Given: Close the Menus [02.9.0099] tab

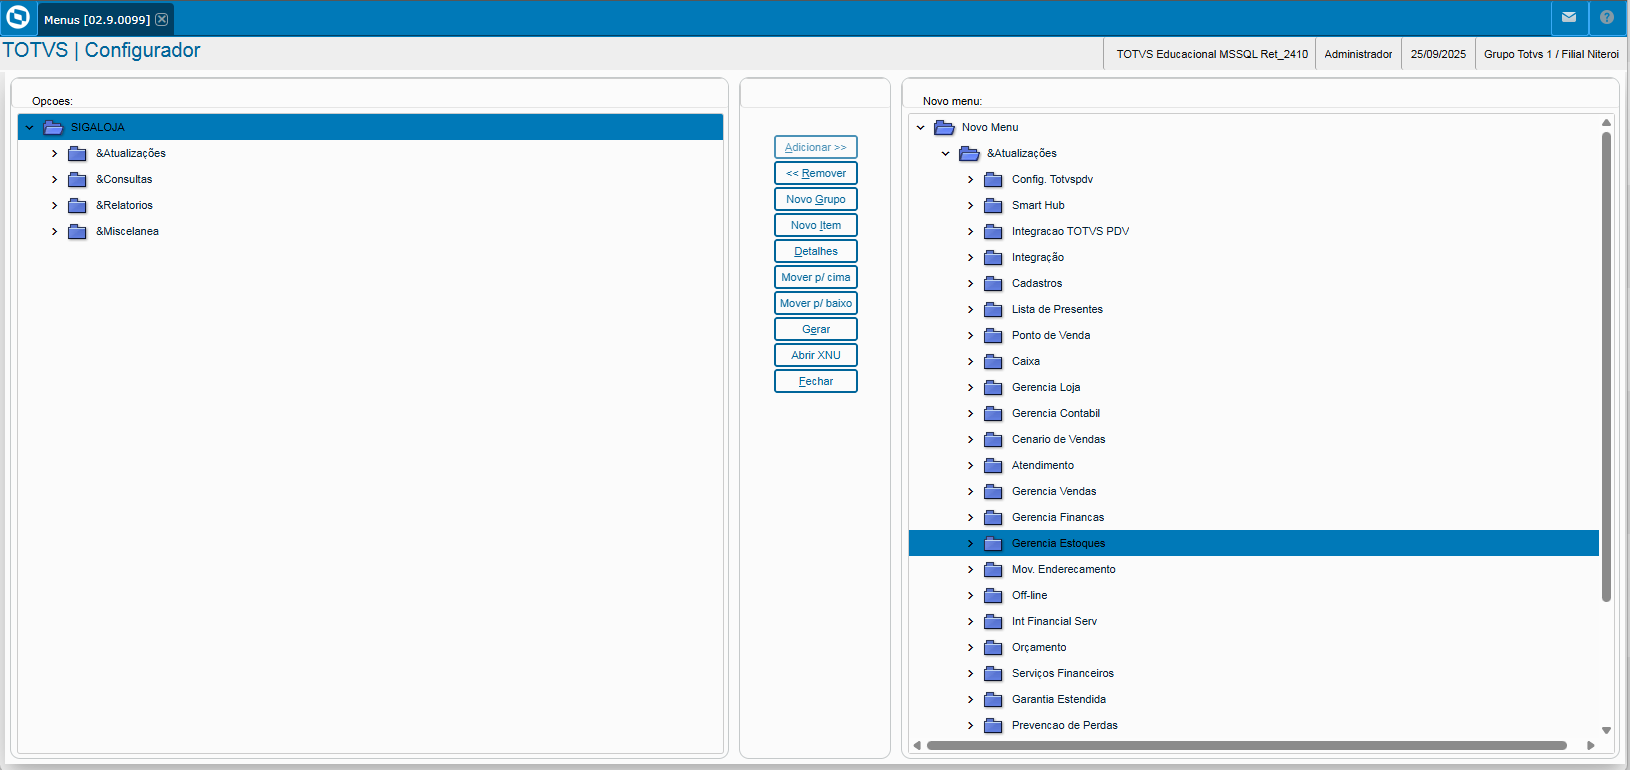Looking at the screenshot, I should 162,19.
